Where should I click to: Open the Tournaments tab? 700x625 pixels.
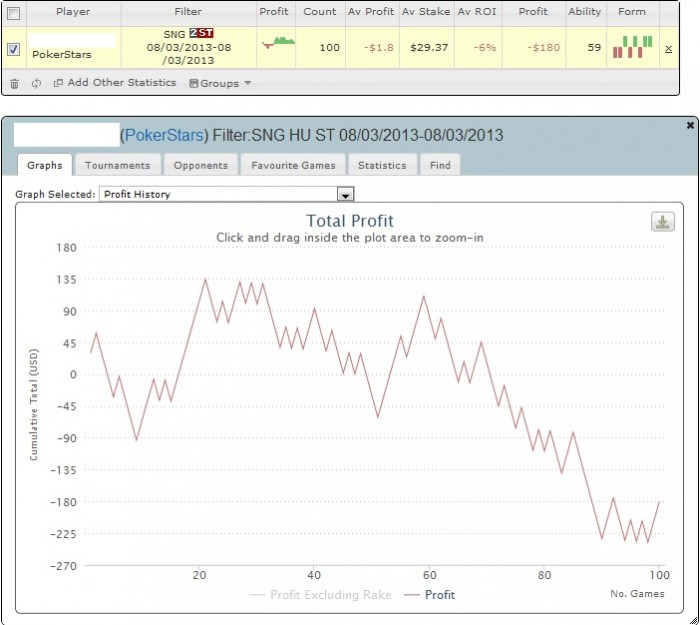coord(117,165)
